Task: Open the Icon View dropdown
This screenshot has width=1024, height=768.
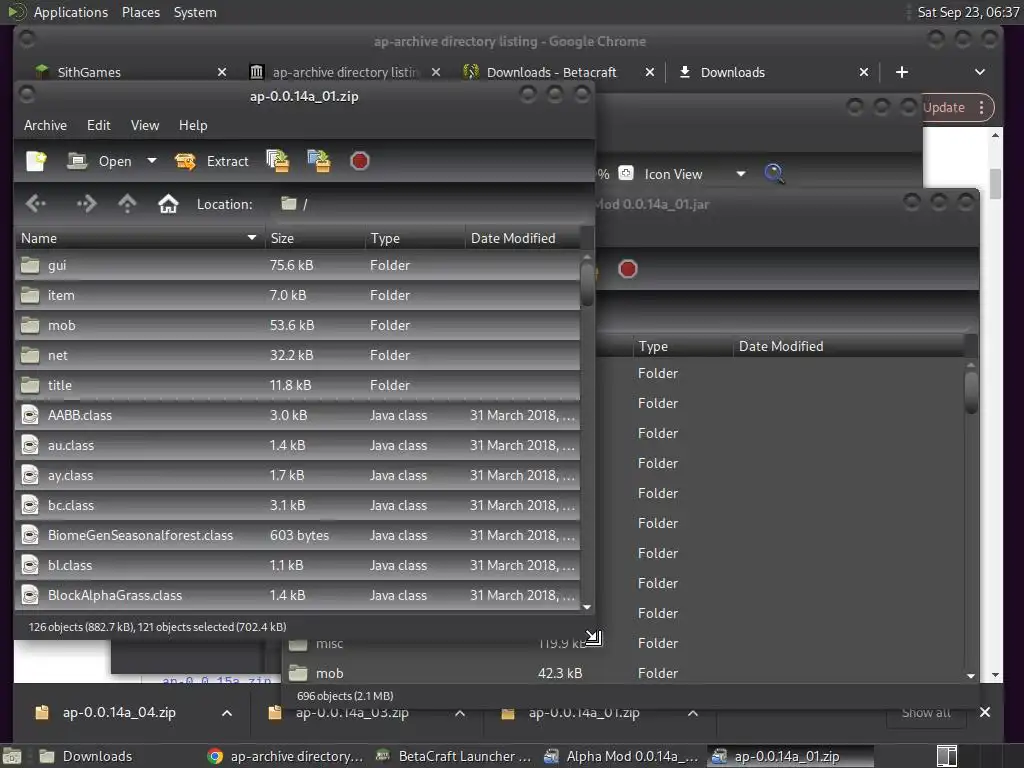Action: pos(696,174)
